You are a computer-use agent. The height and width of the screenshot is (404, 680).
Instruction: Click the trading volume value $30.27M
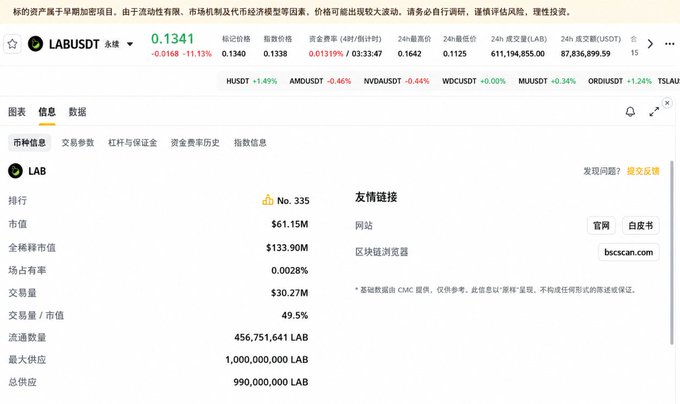(x=290, y=293)
